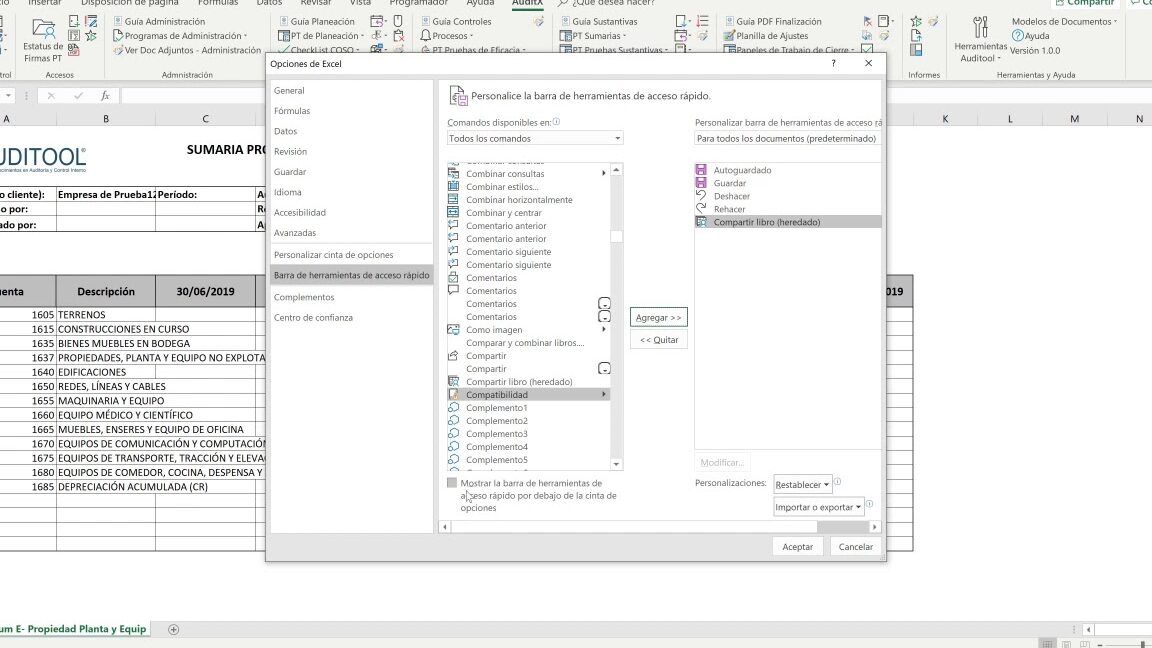Open Importar o exportar dropdown
Screen dimensions: 1152x648
818,507
